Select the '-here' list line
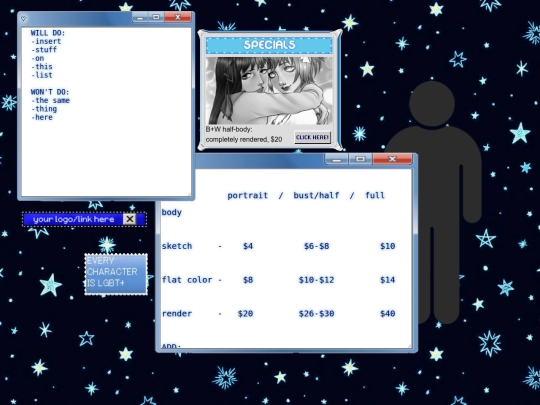The image size is (540, 405). point(42,117)
